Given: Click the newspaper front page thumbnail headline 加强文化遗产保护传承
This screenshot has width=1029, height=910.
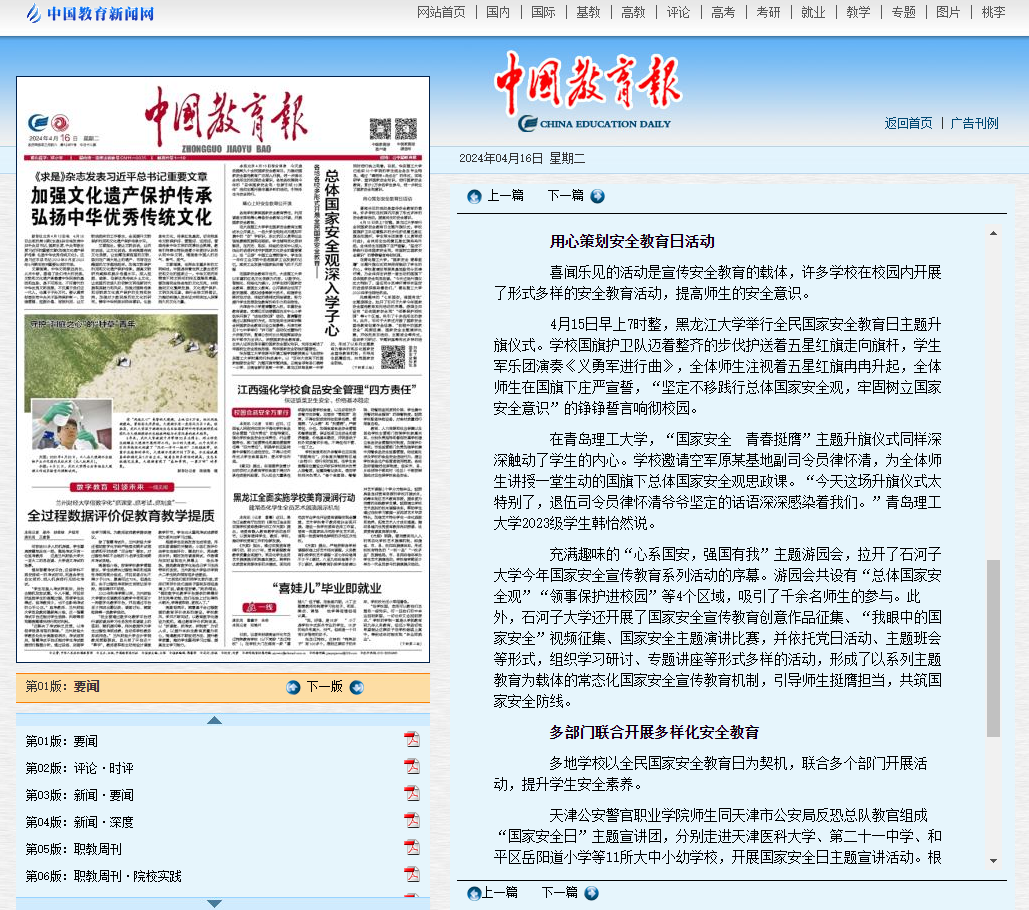Looking at the screenshot, I should (x=120, y=196).
